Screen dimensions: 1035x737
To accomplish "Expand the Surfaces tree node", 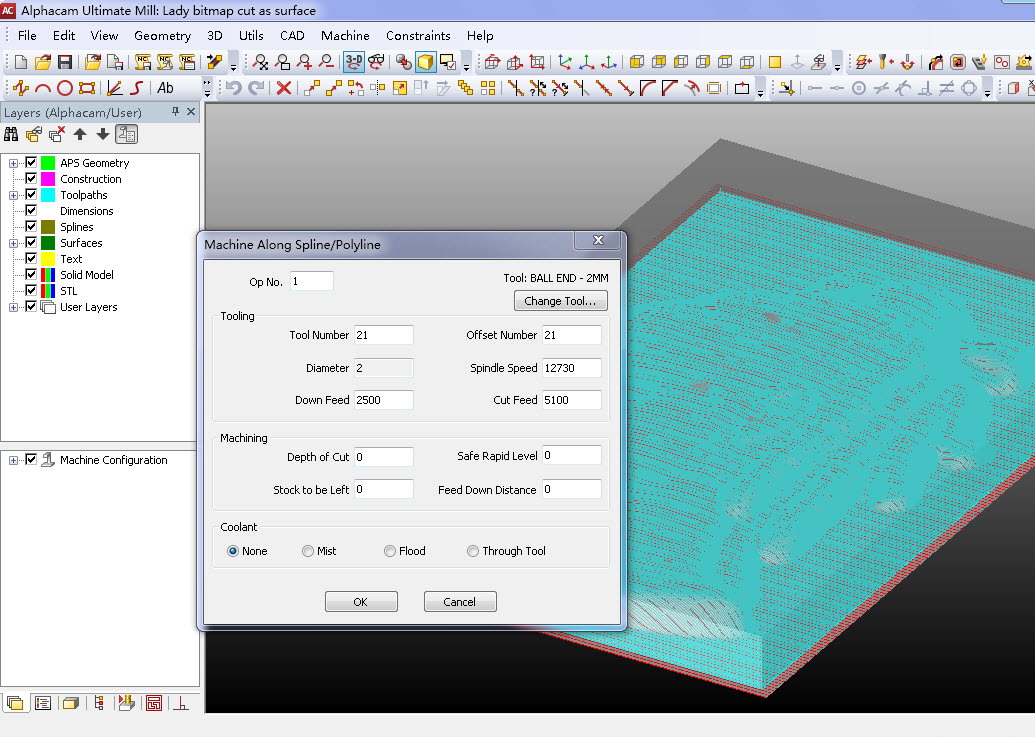I will coord(13,243).
